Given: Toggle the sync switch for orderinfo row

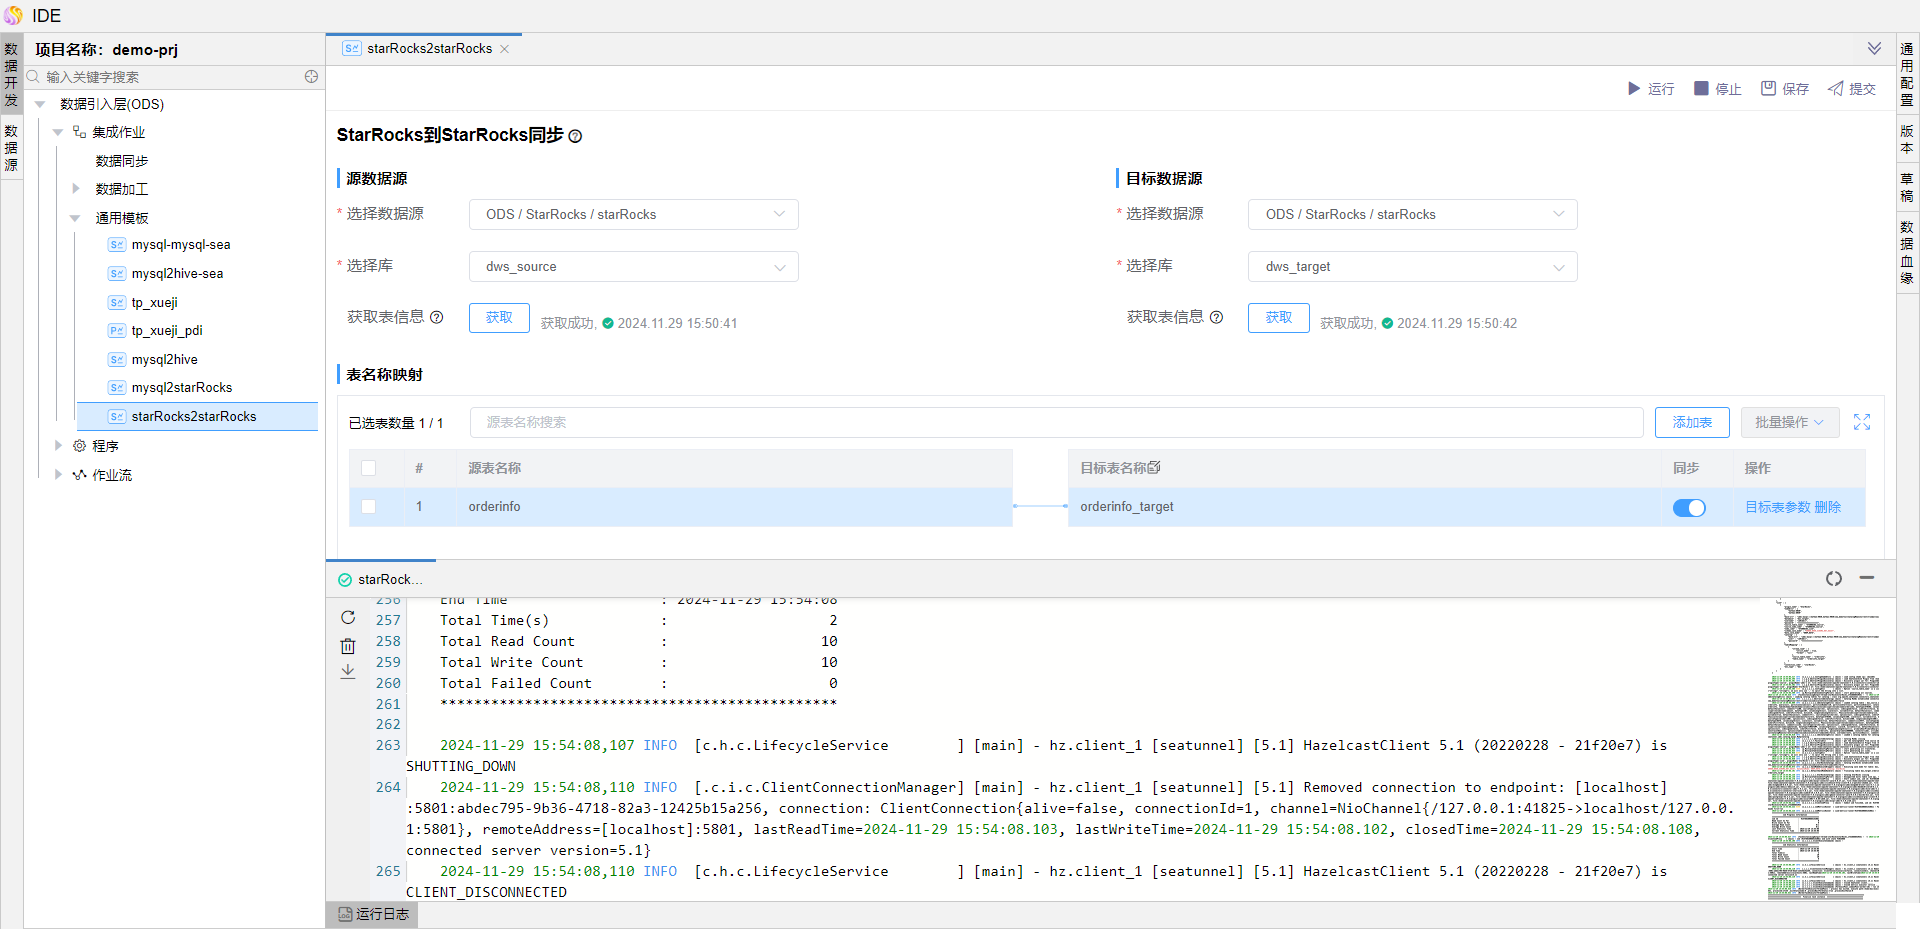Looking at the screenshot, I should [x=1689, y=508].
